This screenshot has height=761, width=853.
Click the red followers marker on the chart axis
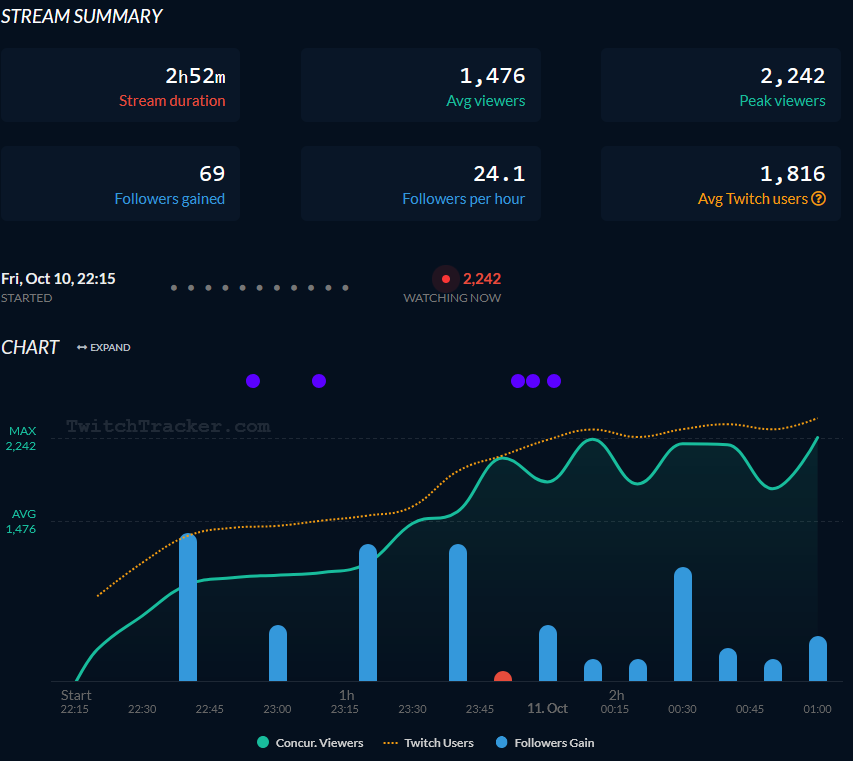503,677
